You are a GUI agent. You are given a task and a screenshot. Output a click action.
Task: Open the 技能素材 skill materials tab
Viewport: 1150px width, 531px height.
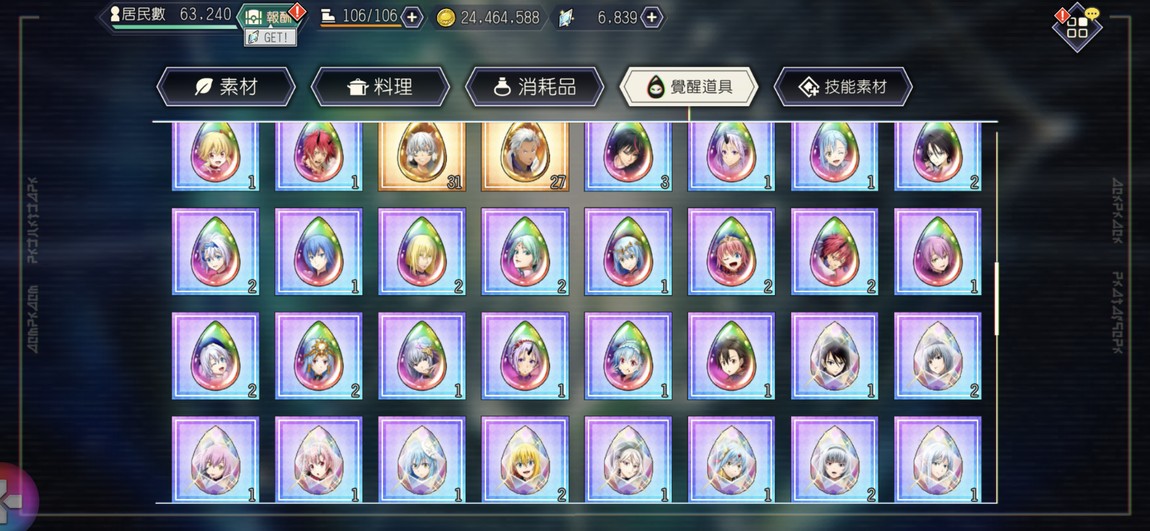point(843,87)
